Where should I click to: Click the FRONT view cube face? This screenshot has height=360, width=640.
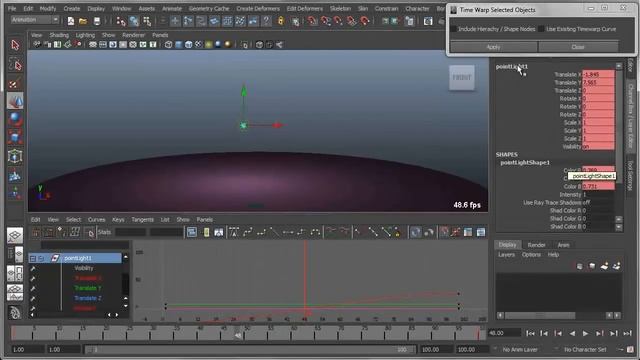462,78
